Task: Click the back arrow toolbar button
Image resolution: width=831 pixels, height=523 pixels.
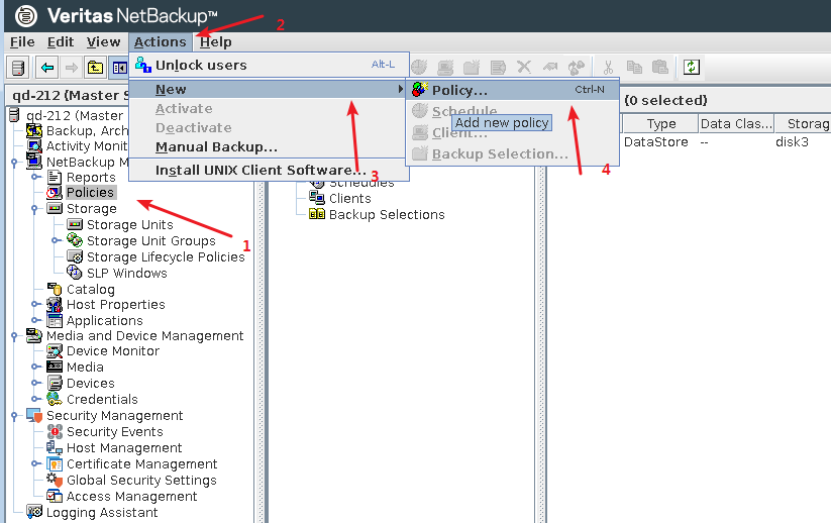Action: click(x=47, y=67)
